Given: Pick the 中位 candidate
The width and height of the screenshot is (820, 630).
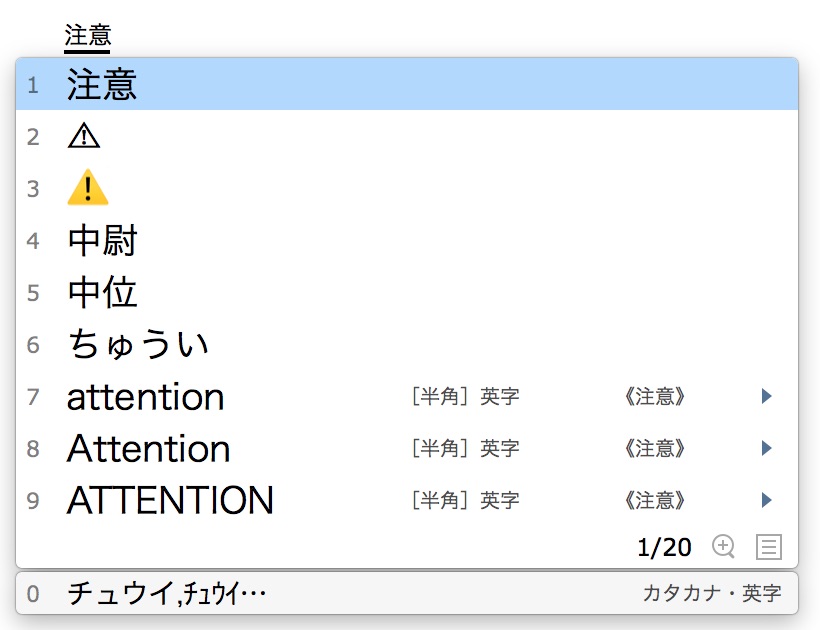Looking at the screenshot, I should pos(102,293).
